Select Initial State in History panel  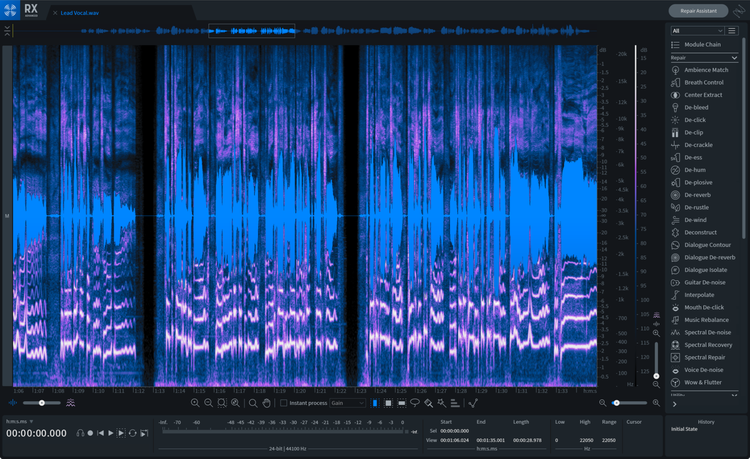tap(686, 429)
